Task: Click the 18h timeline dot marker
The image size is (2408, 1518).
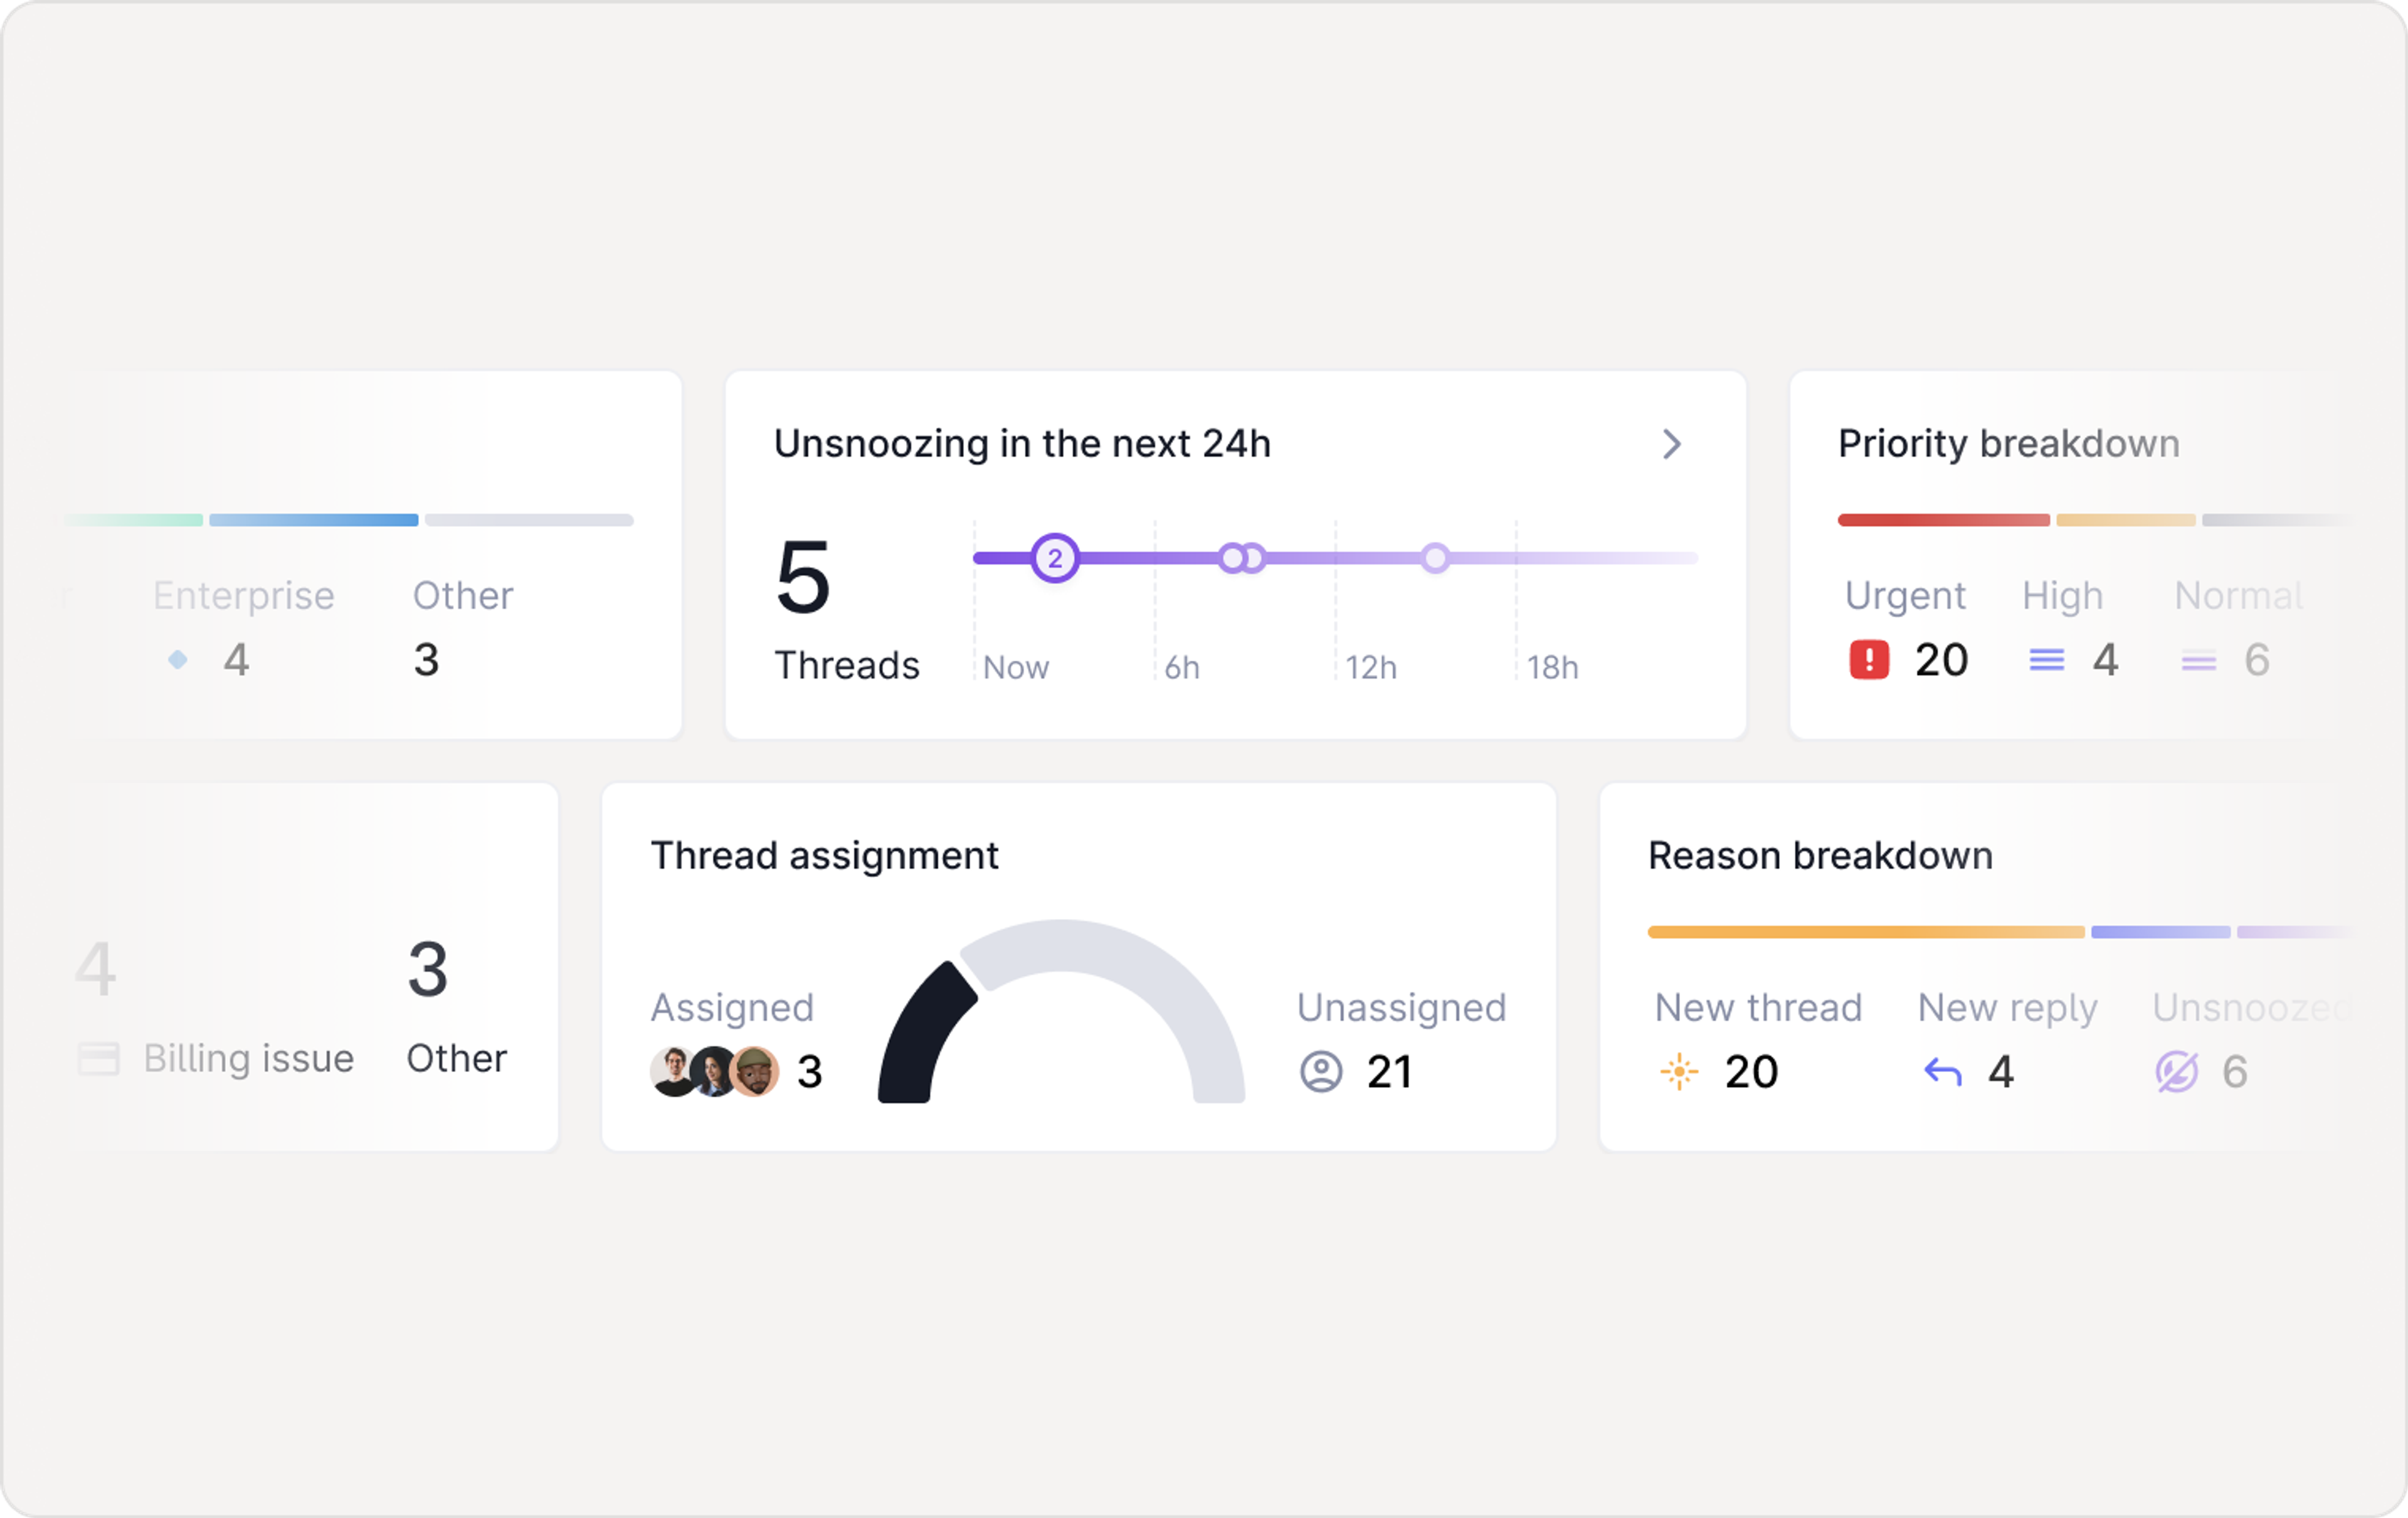Action: [x=1435, y=558]
